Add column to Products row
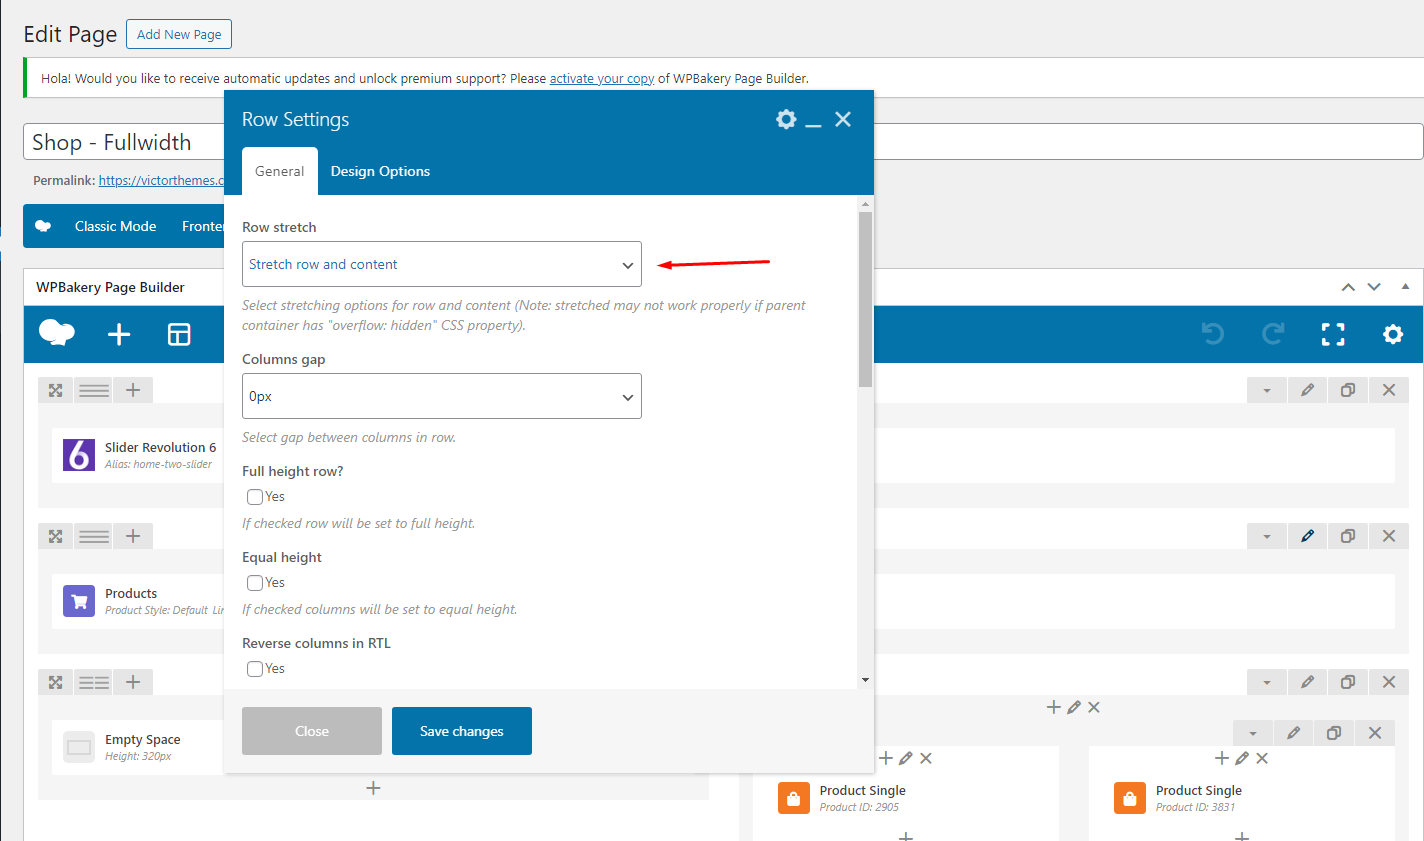Screen dimensions: 1424x841 coord(133,536)
